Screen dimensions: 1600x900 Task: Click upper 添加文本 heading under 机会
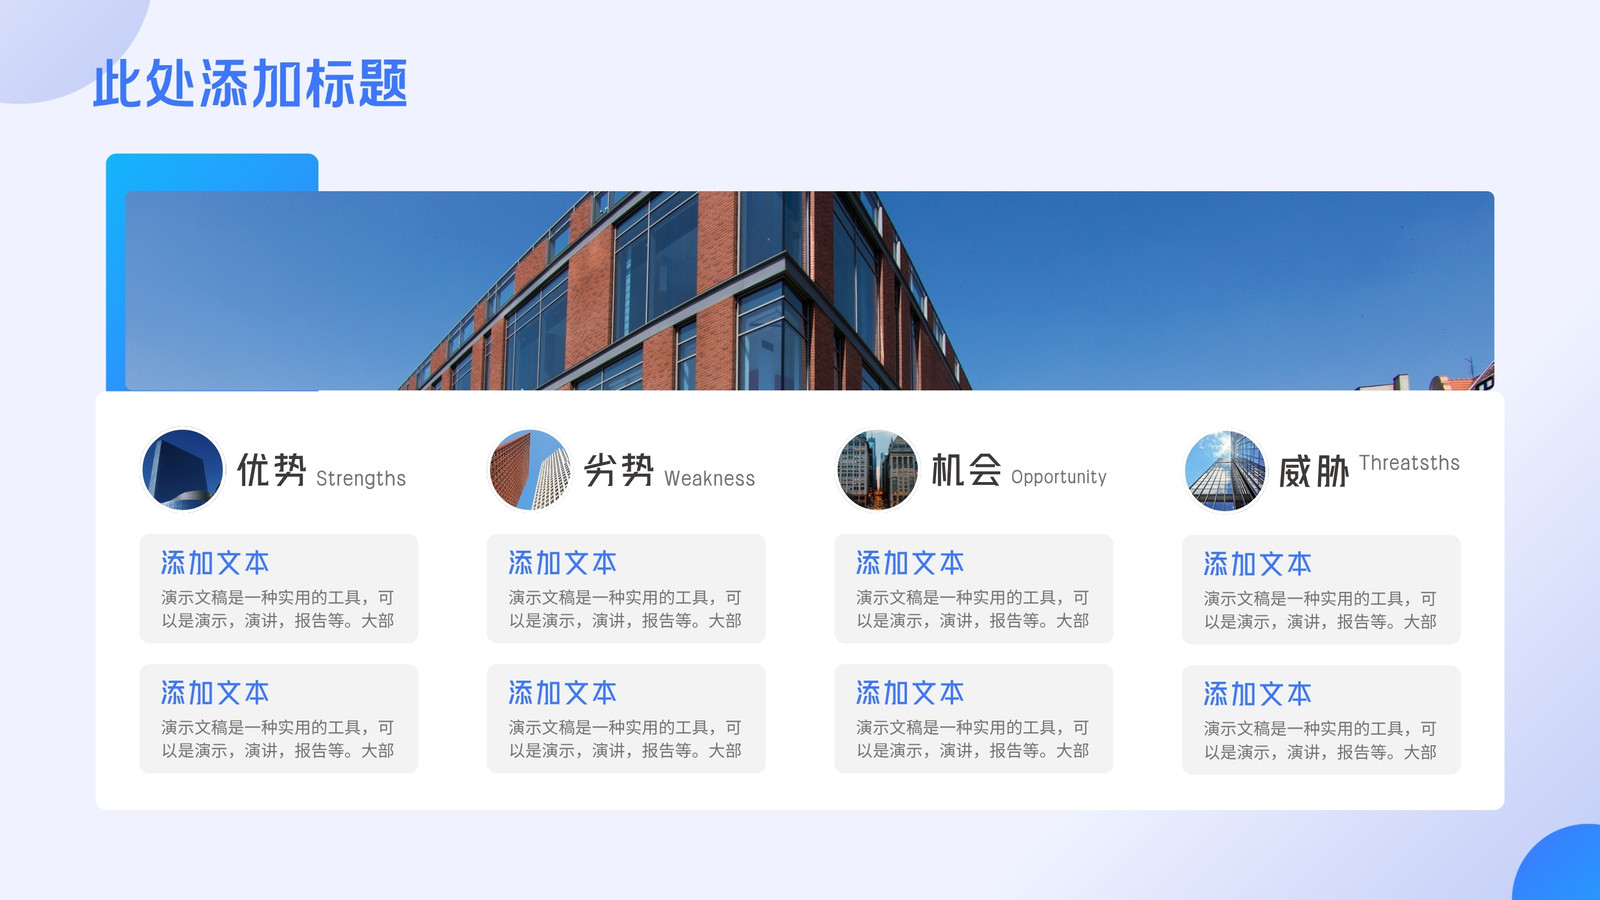tap(910, 563)
